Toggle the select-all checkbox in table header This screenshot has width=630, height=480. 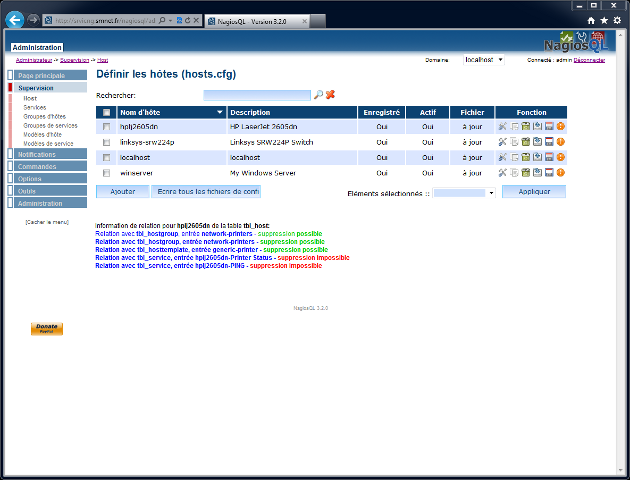[107, 112]
